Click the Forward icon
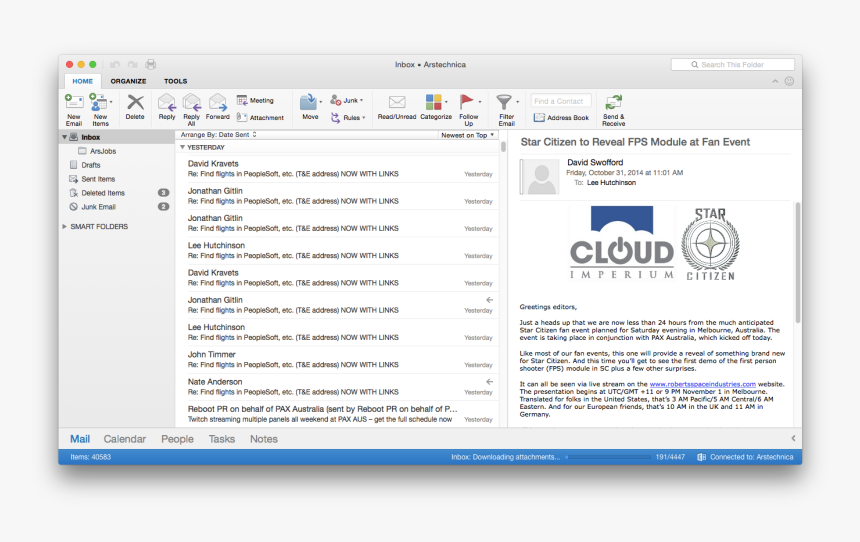 pyautogui.click(x=218, y=103)
